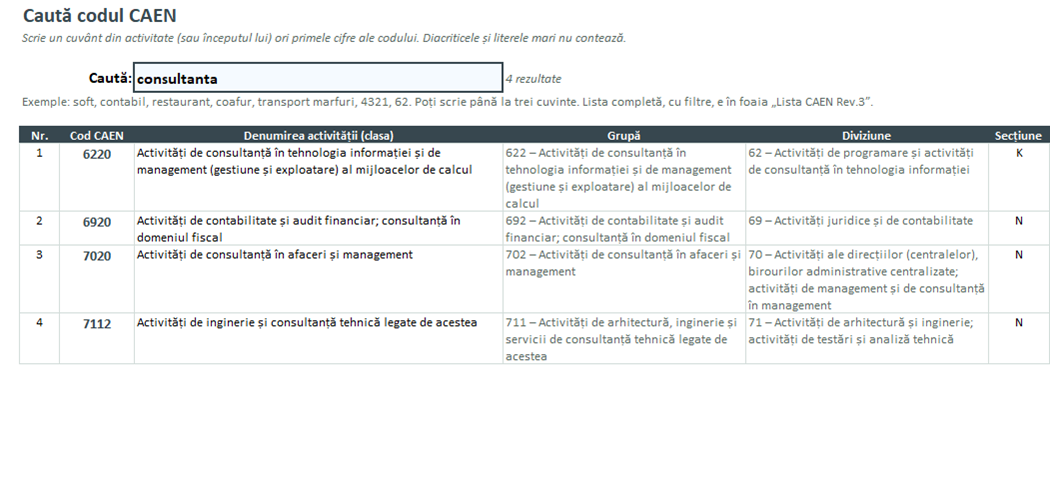Click the 'Caută codul CAEN' title
Viewport: 1050px width, 504px height.
100,15
